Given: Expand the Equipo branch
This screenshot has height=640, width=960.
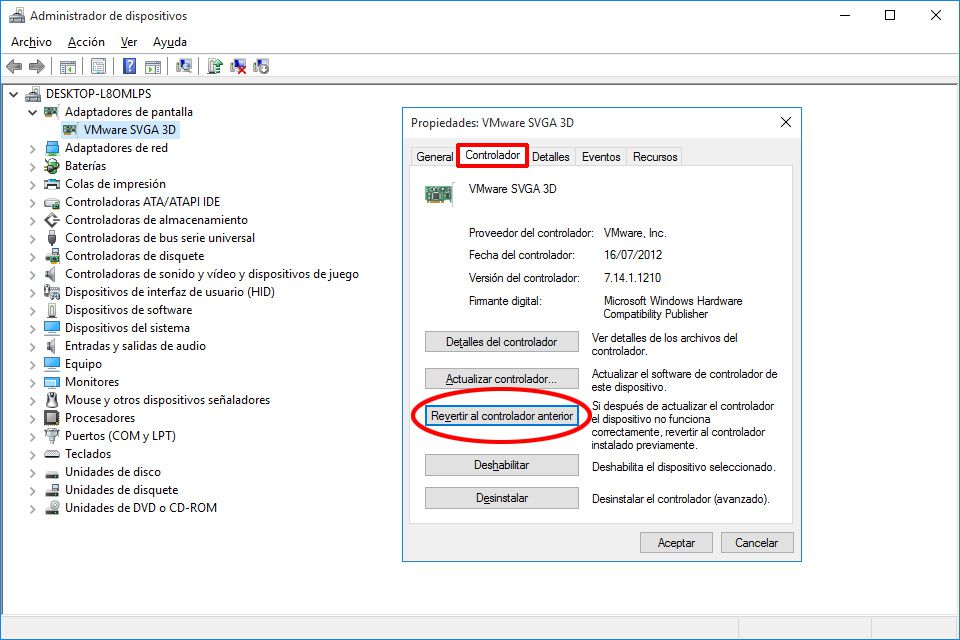Looking at the screenshot, I should point(32,364).
